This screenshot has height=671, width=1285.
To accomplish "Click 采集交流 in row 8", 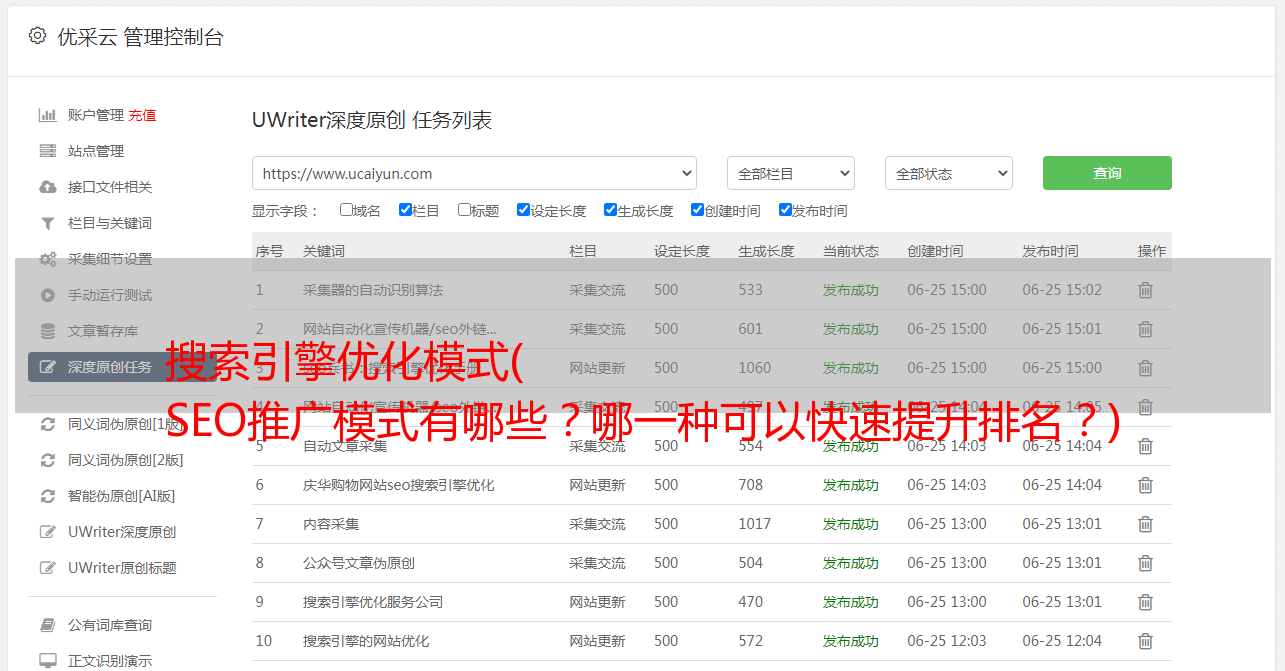I will [x=598, y=563].
